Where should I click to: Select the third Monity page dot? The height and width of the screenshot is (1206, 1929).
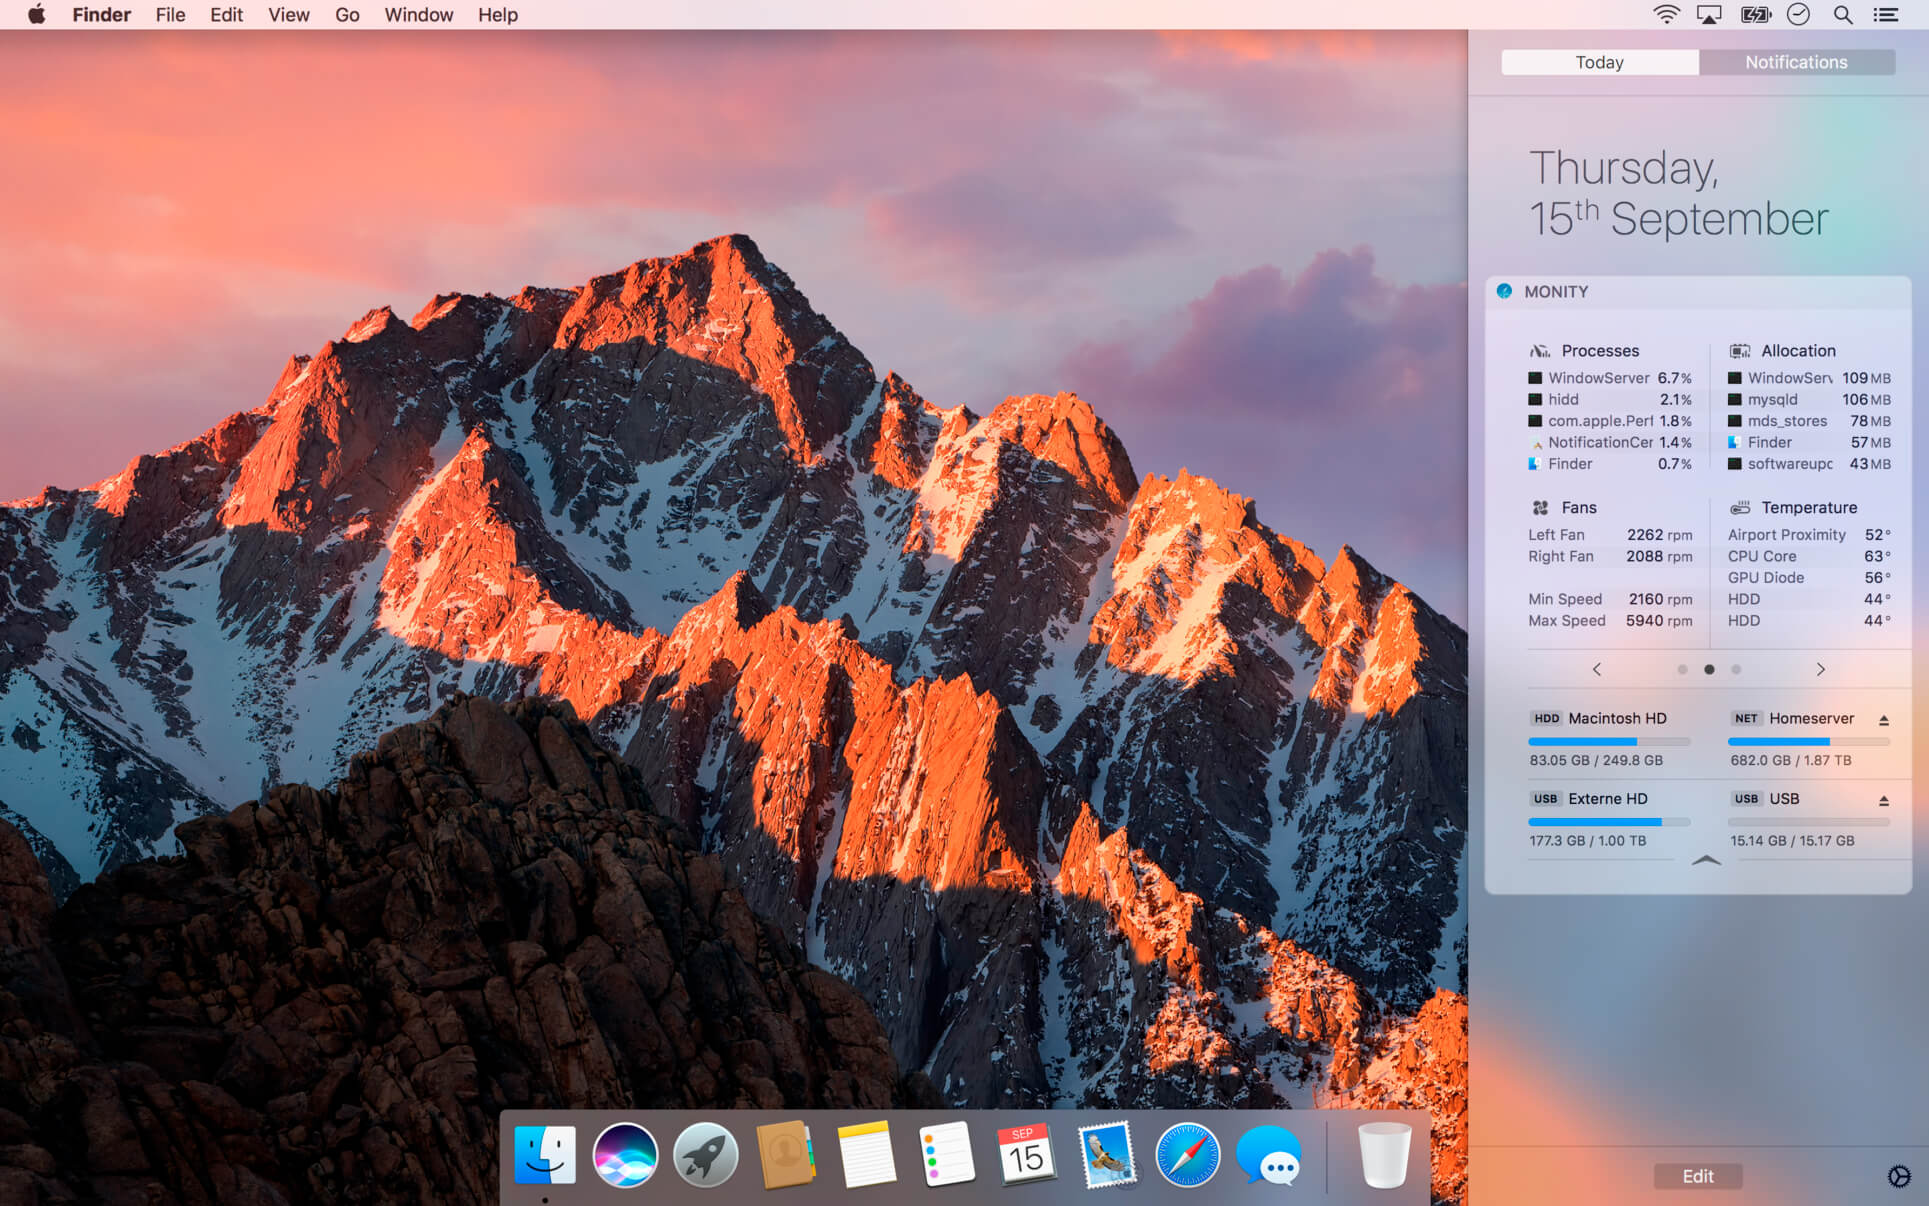click(x=1736, y=669)
